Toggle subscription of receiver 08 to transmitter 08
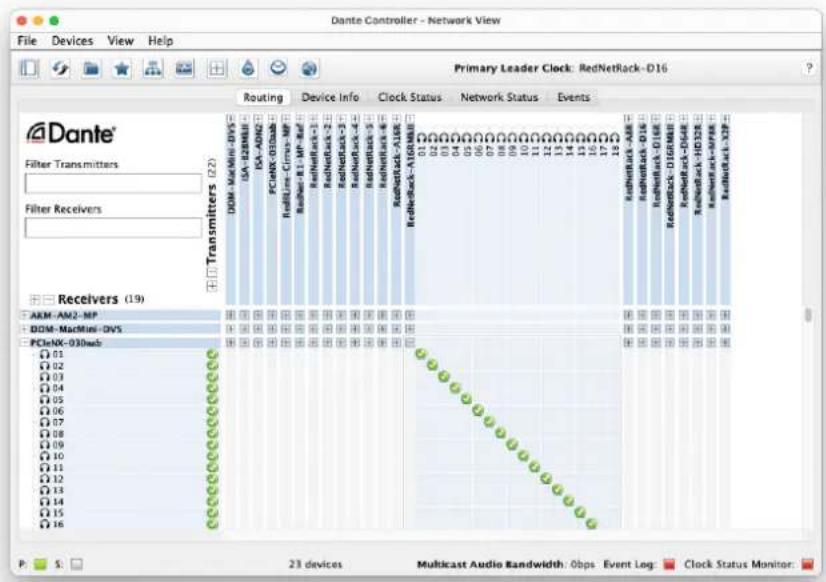Image resolution: width=826 pixels, height=582 pixels. coord(500,433)
